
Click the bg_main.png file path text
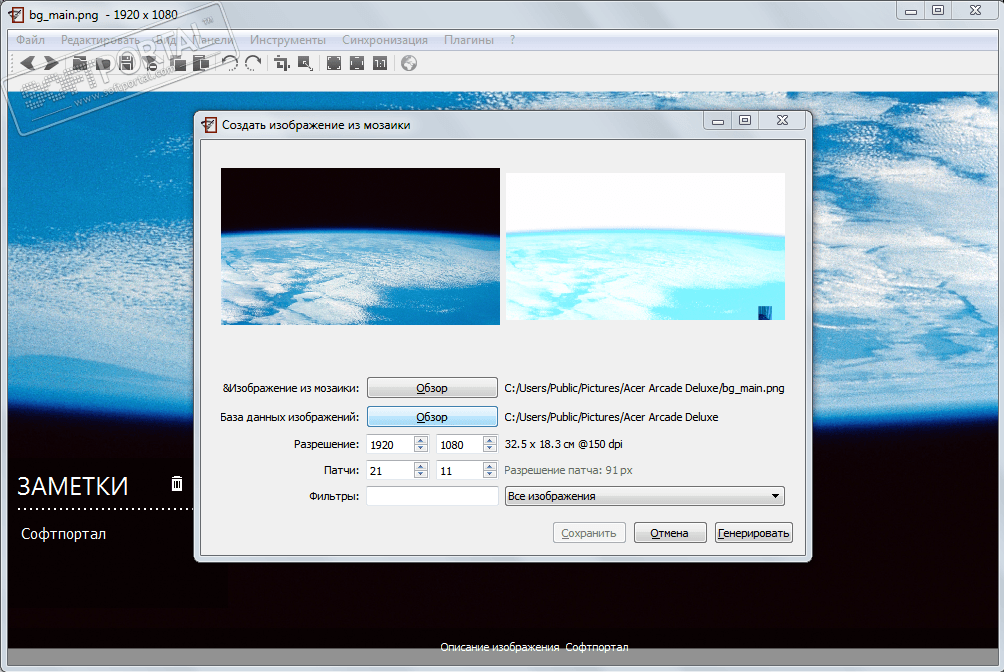tap(644, 388)
